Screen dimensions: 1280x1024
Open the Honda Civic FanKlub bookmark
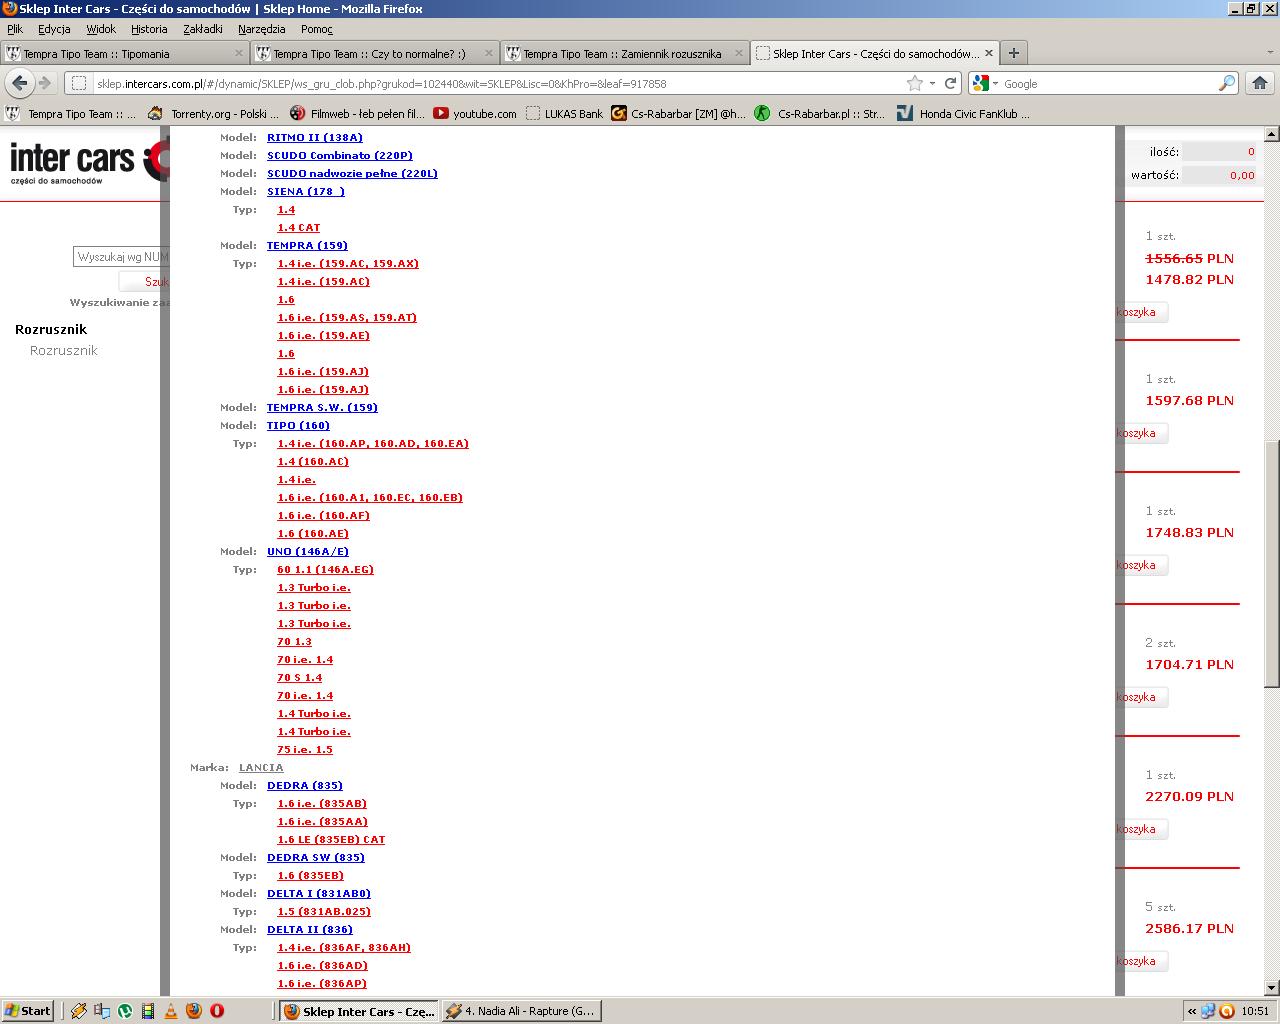tap(963, 114)
